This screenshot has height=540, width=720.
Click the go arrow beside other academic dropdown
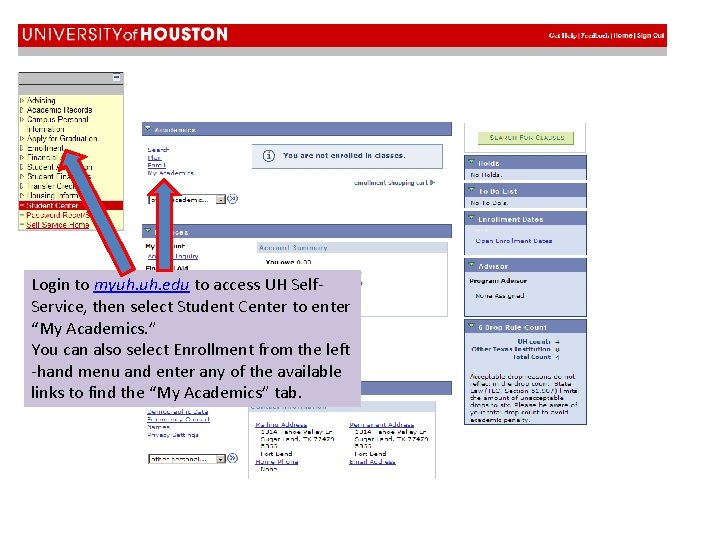point(233,199)
